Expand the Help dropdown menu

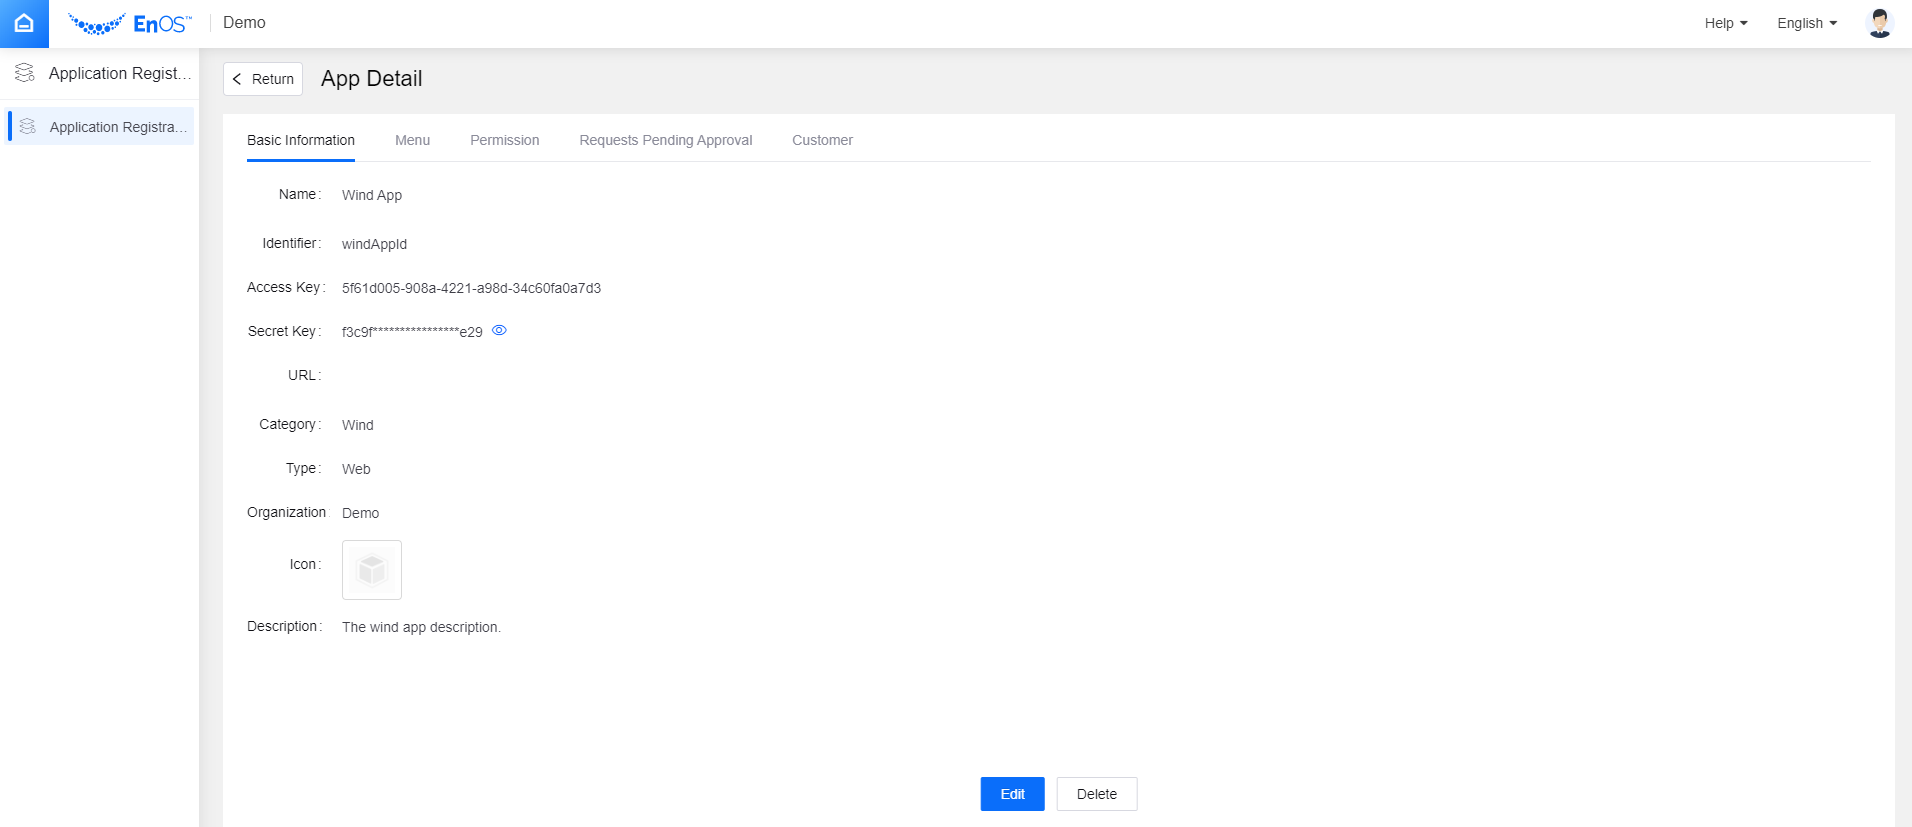[x=1725, y=23]
